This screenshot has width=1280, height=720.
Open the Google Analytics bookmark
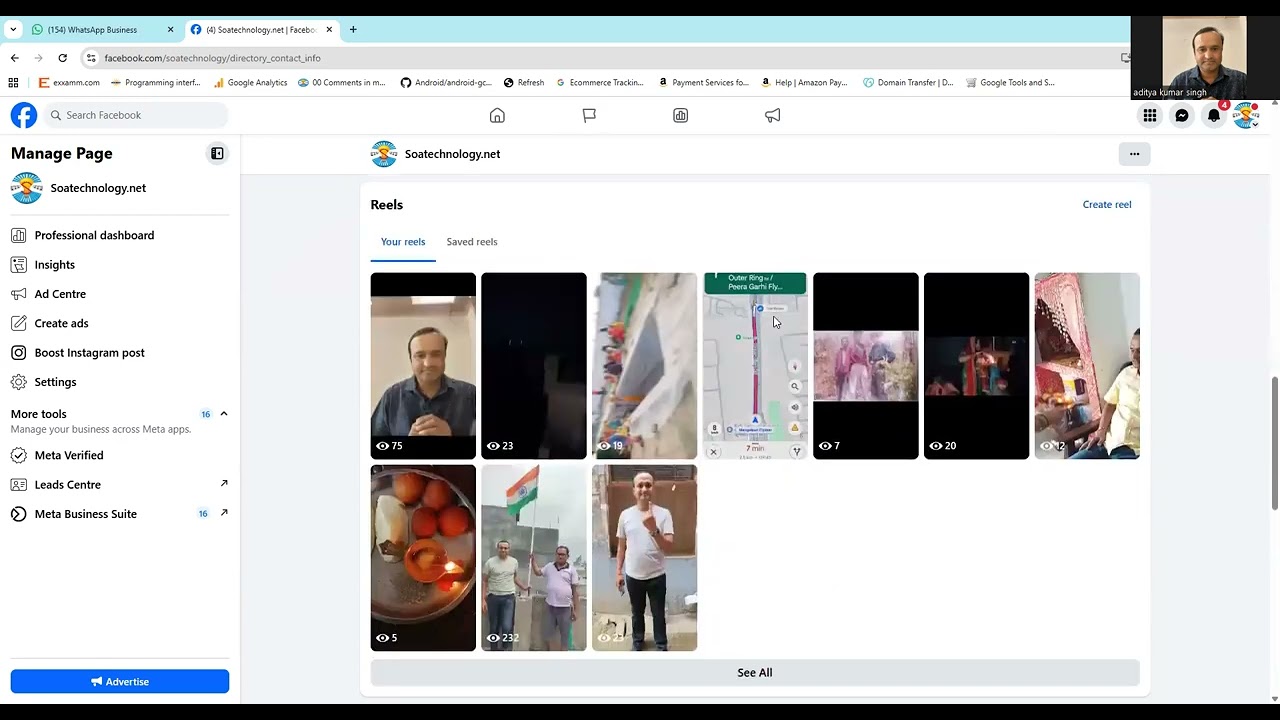pos(250,83)
